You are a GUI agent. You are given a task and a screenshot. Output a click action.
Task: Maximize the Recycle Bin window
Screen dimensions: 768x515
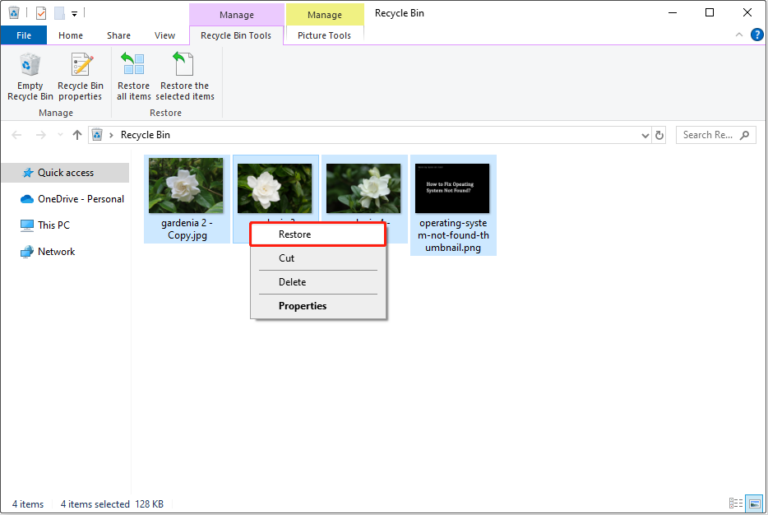pyautogui.click(x=710, y=13)
